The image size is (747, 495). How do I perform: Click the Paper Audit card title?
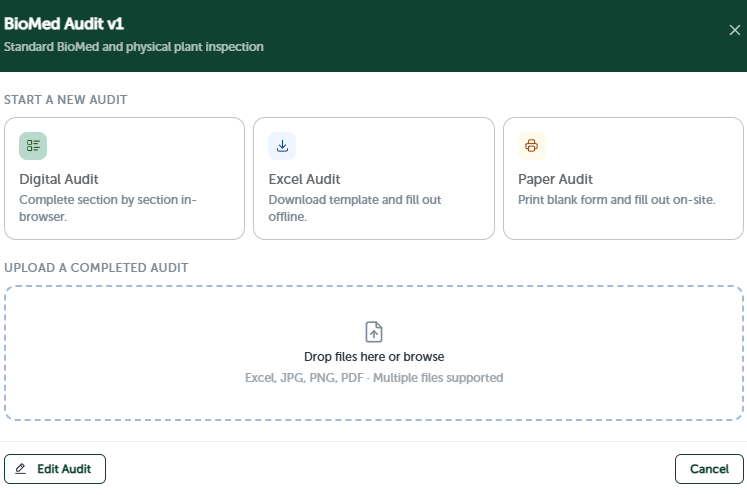click(555, 179)
